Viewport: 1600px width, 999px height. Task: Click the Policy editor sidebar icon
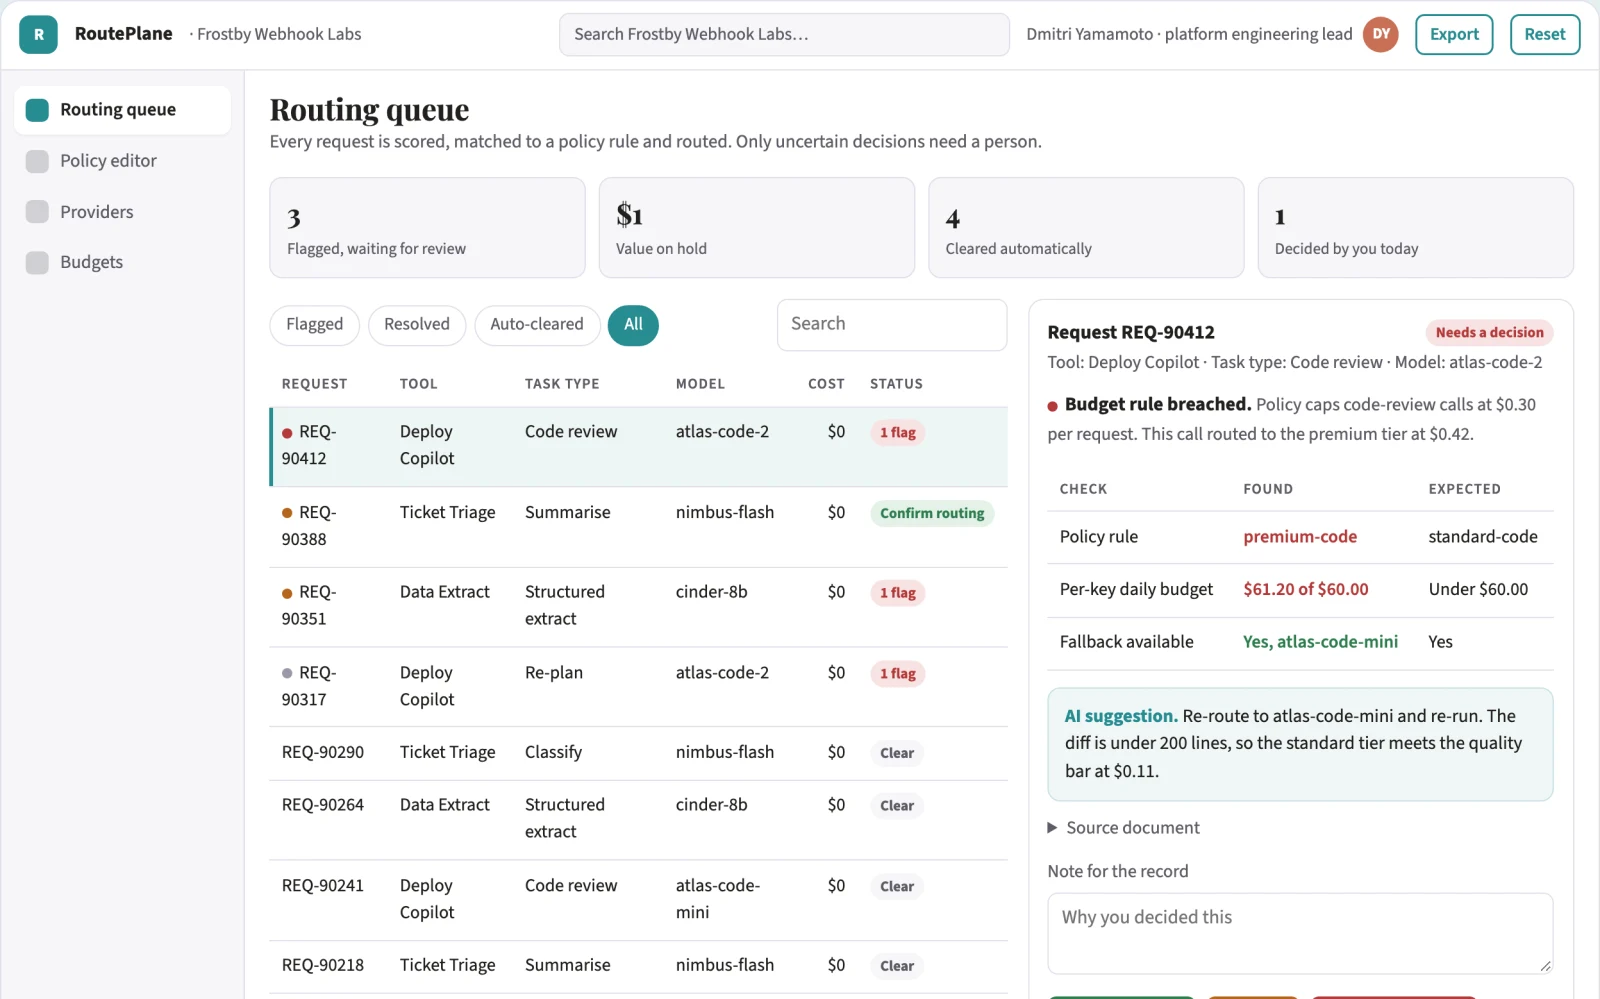click(37, 161)
